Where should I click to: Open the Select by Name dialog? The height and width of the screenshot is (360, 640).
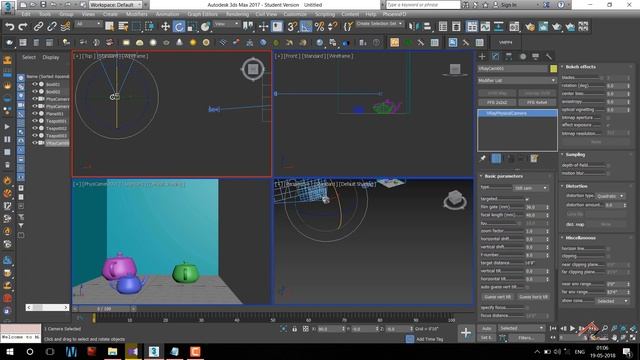(x=123, y=27)
